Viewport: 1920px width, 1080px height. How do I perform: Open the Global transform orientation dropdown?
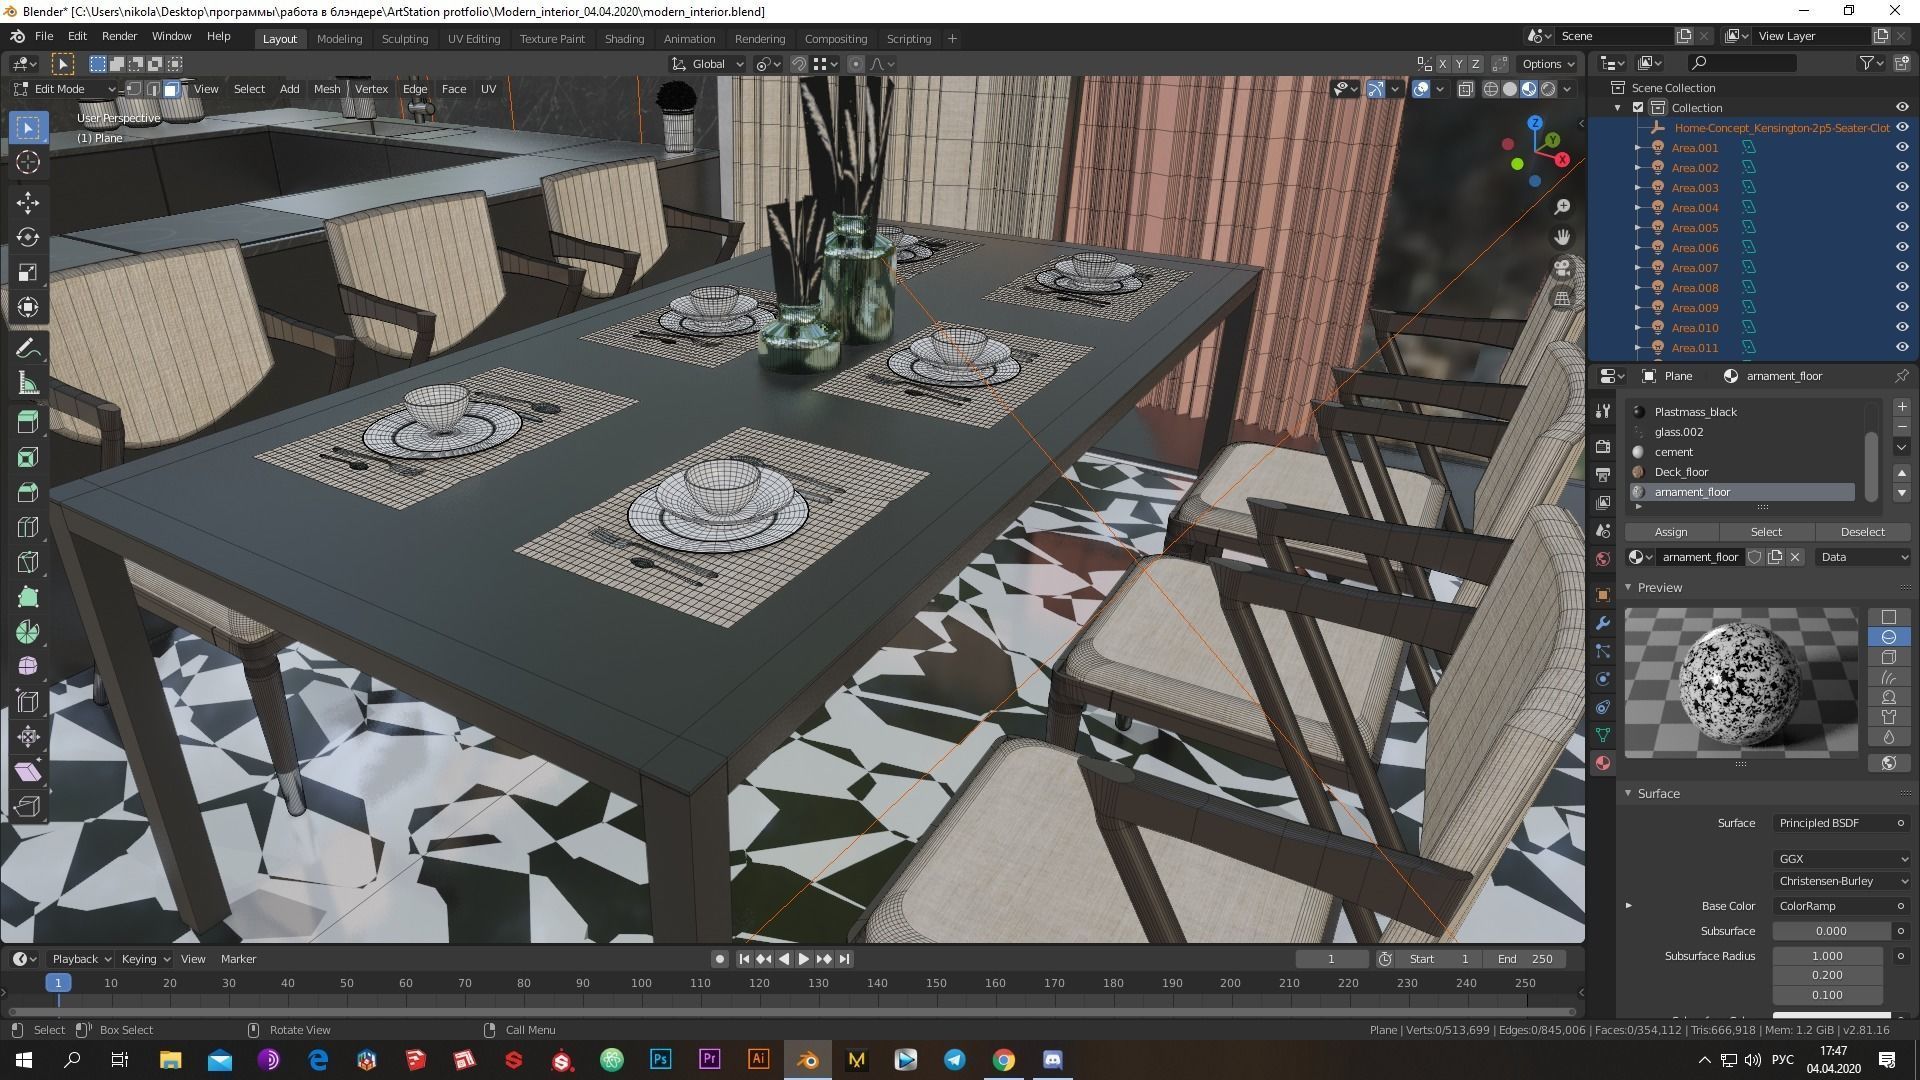coord(708,64)
